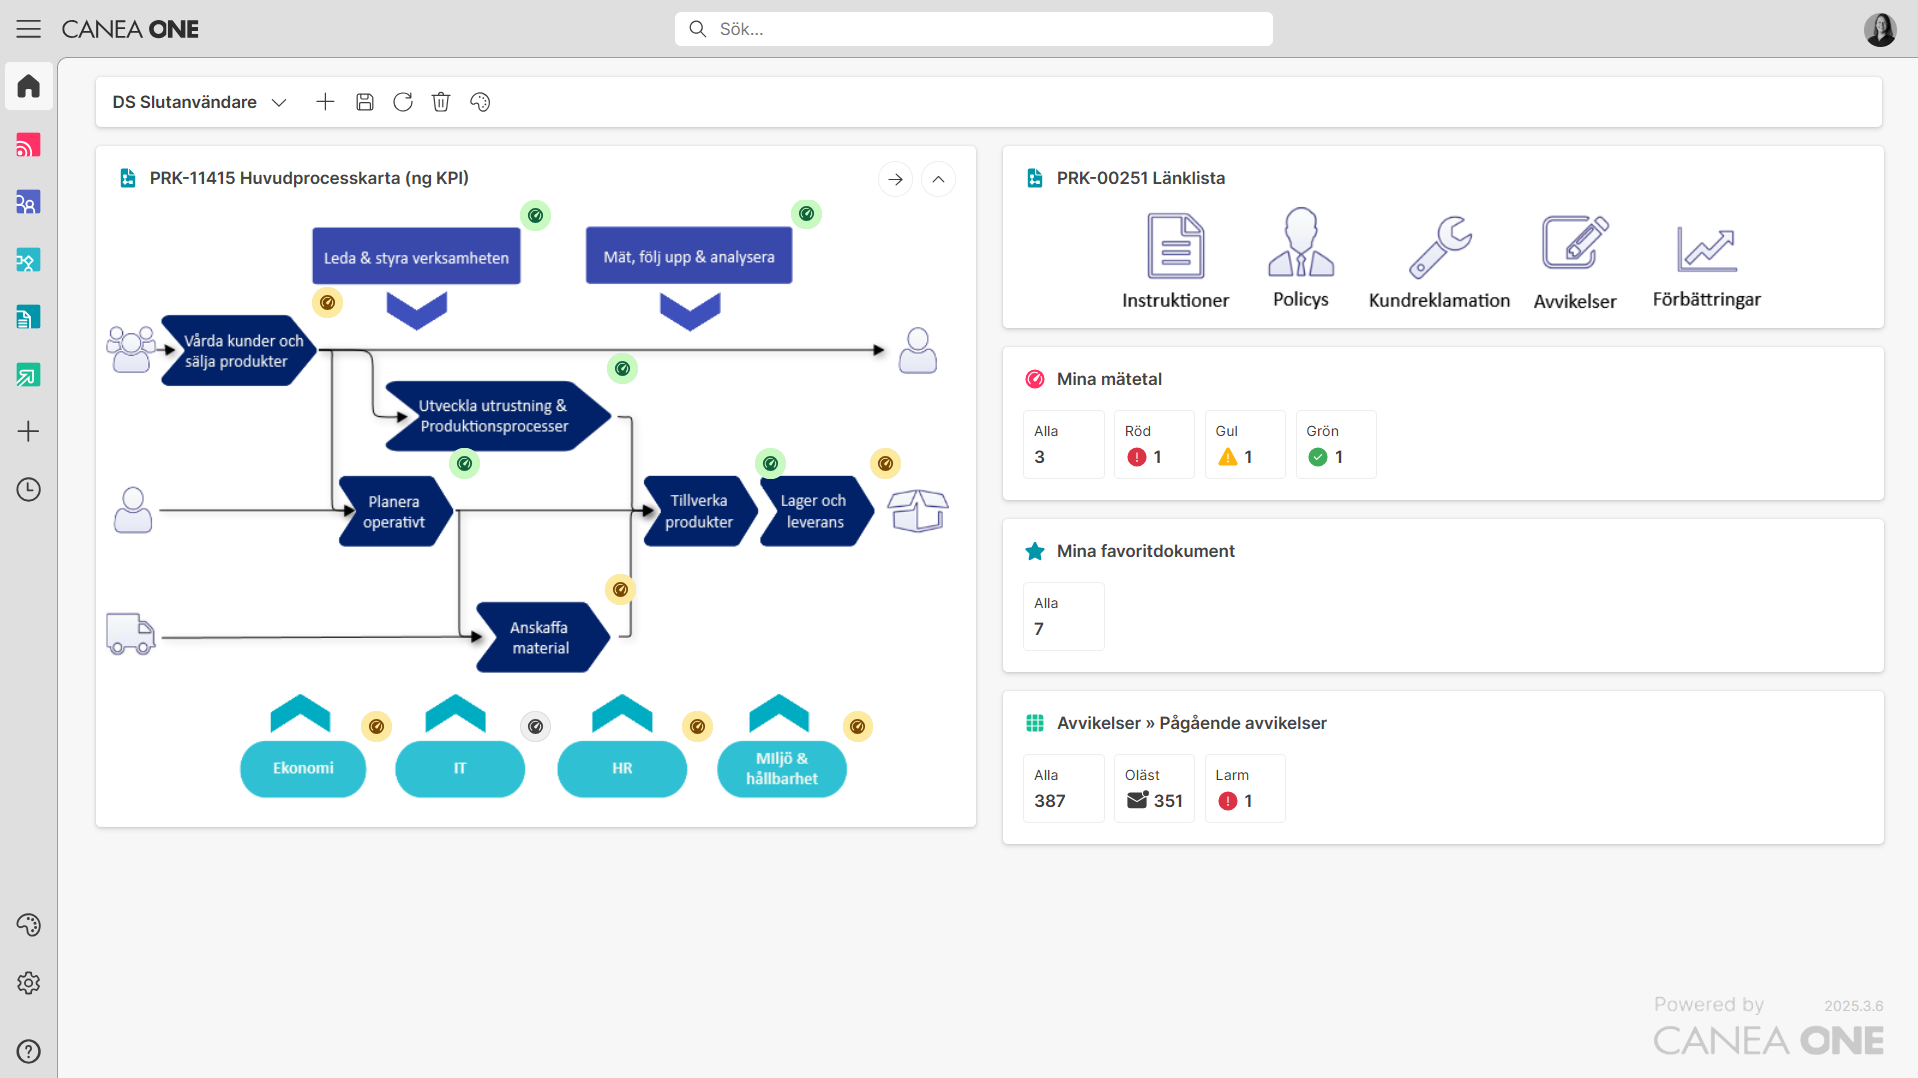Open the Kundreklamation wrench icon

click(x=1439, y=246)
